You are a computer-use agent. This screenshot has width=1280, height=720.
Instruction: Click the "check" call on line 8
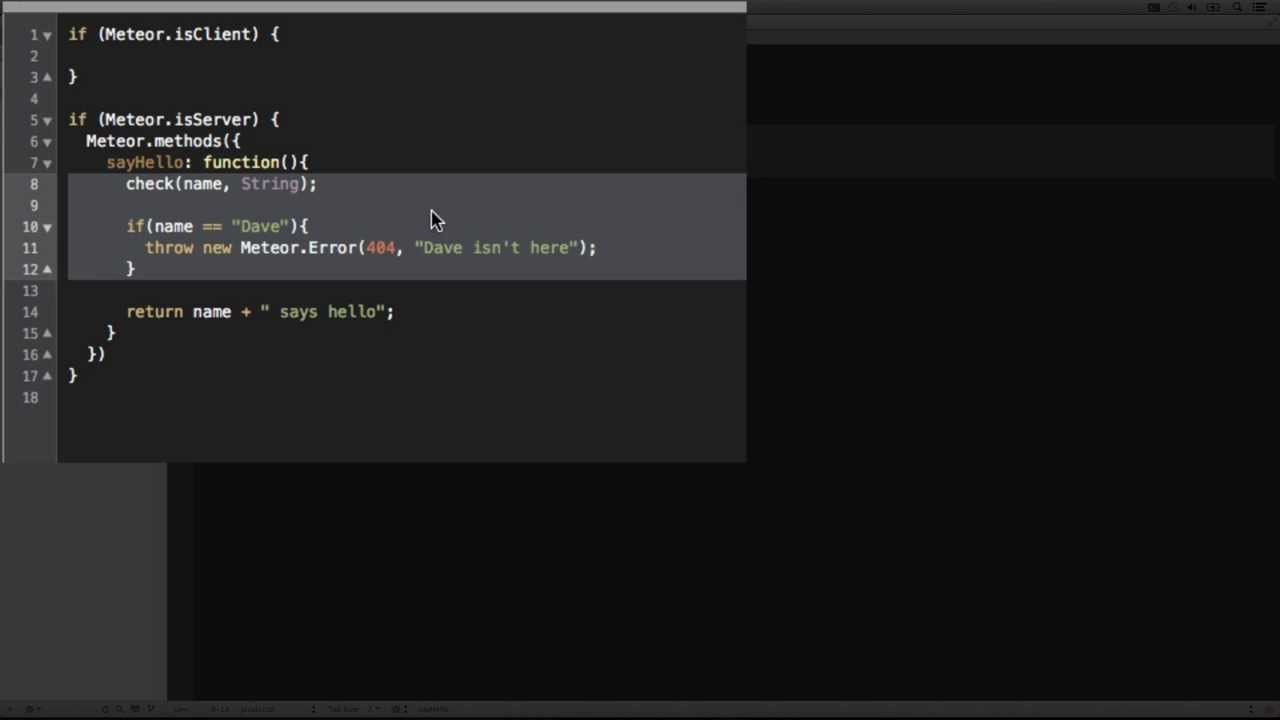[x=150, y=183]
